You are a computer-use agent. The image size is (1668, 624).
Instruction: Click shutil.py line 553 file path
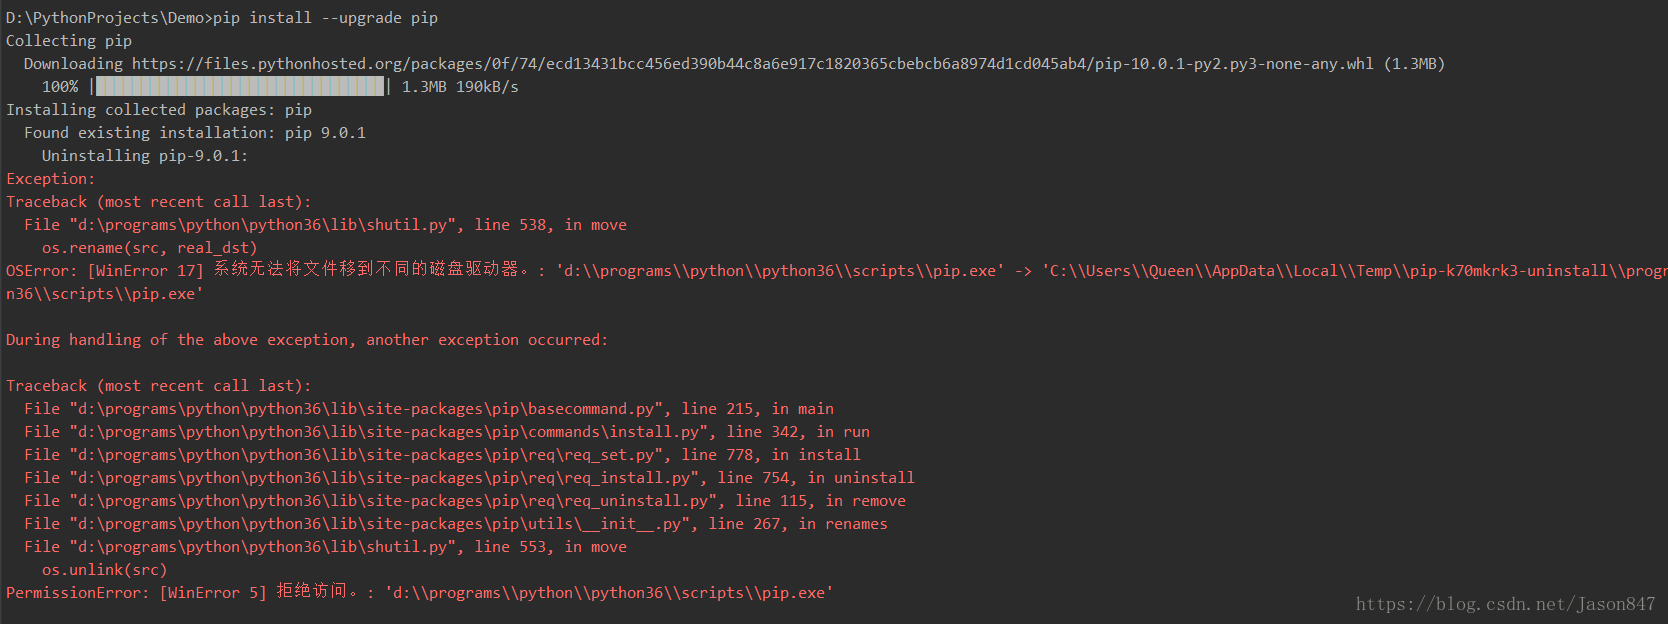[x=263, y=547]
